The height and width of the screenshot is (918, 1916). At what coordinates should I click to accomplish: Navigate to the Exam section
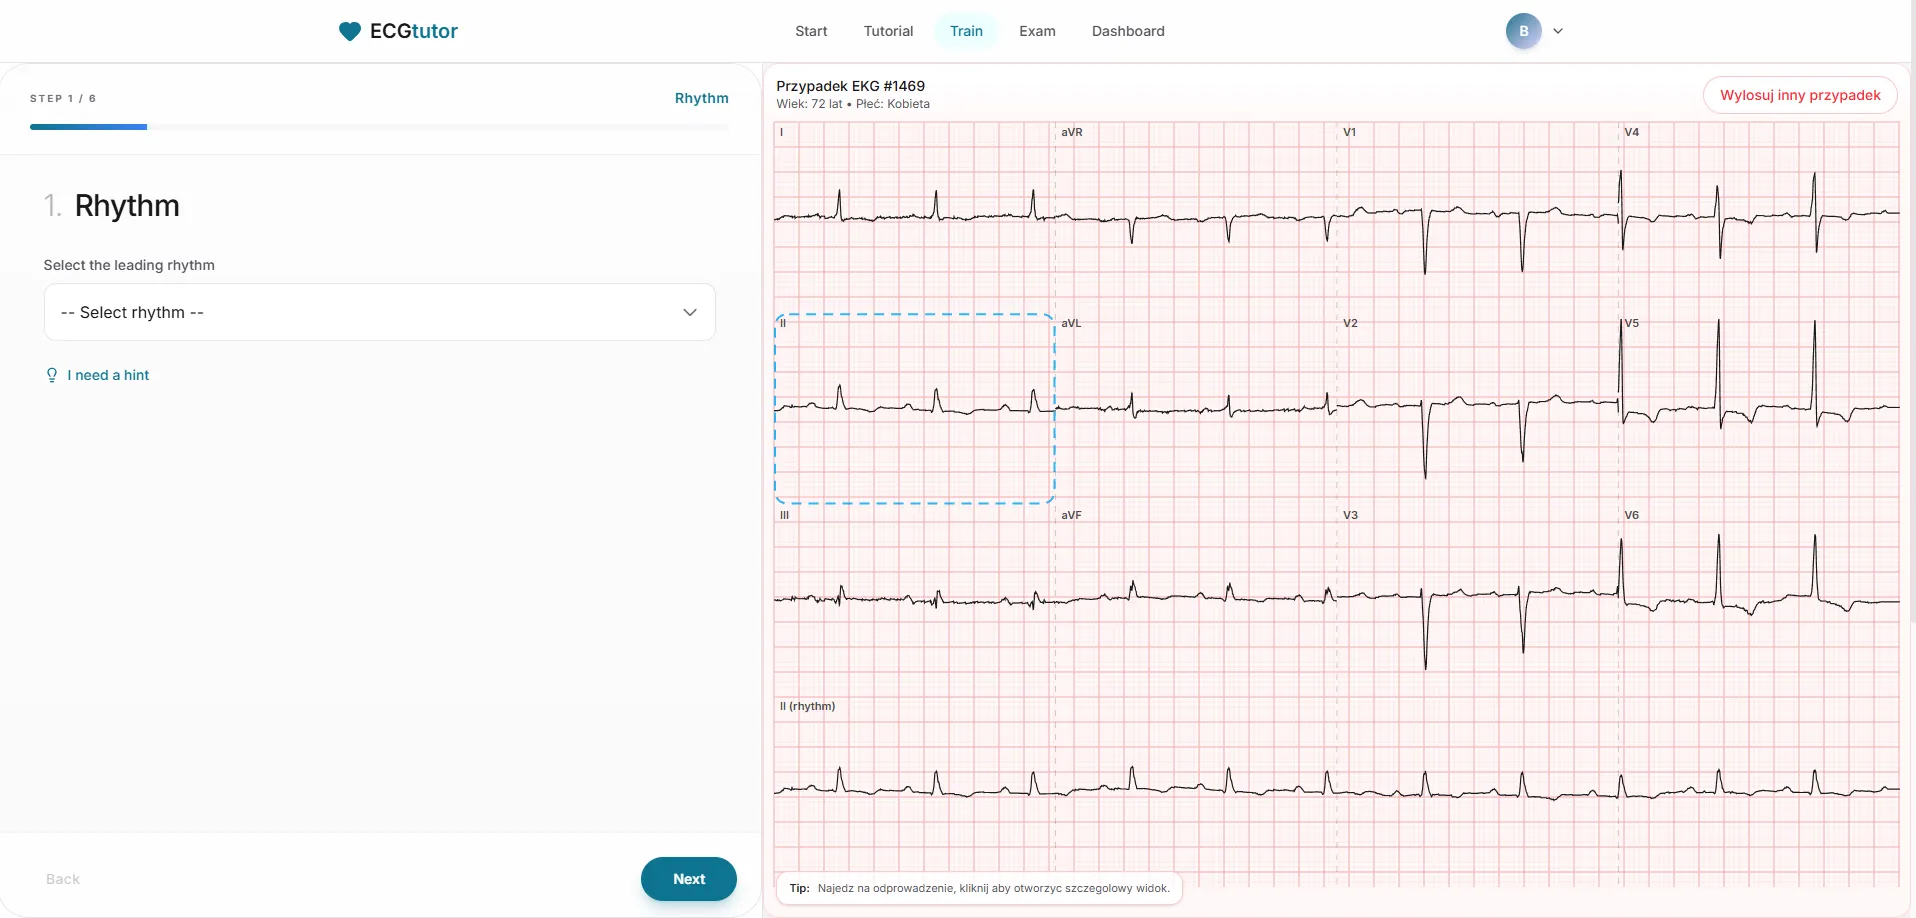[x=1037, y=31]
